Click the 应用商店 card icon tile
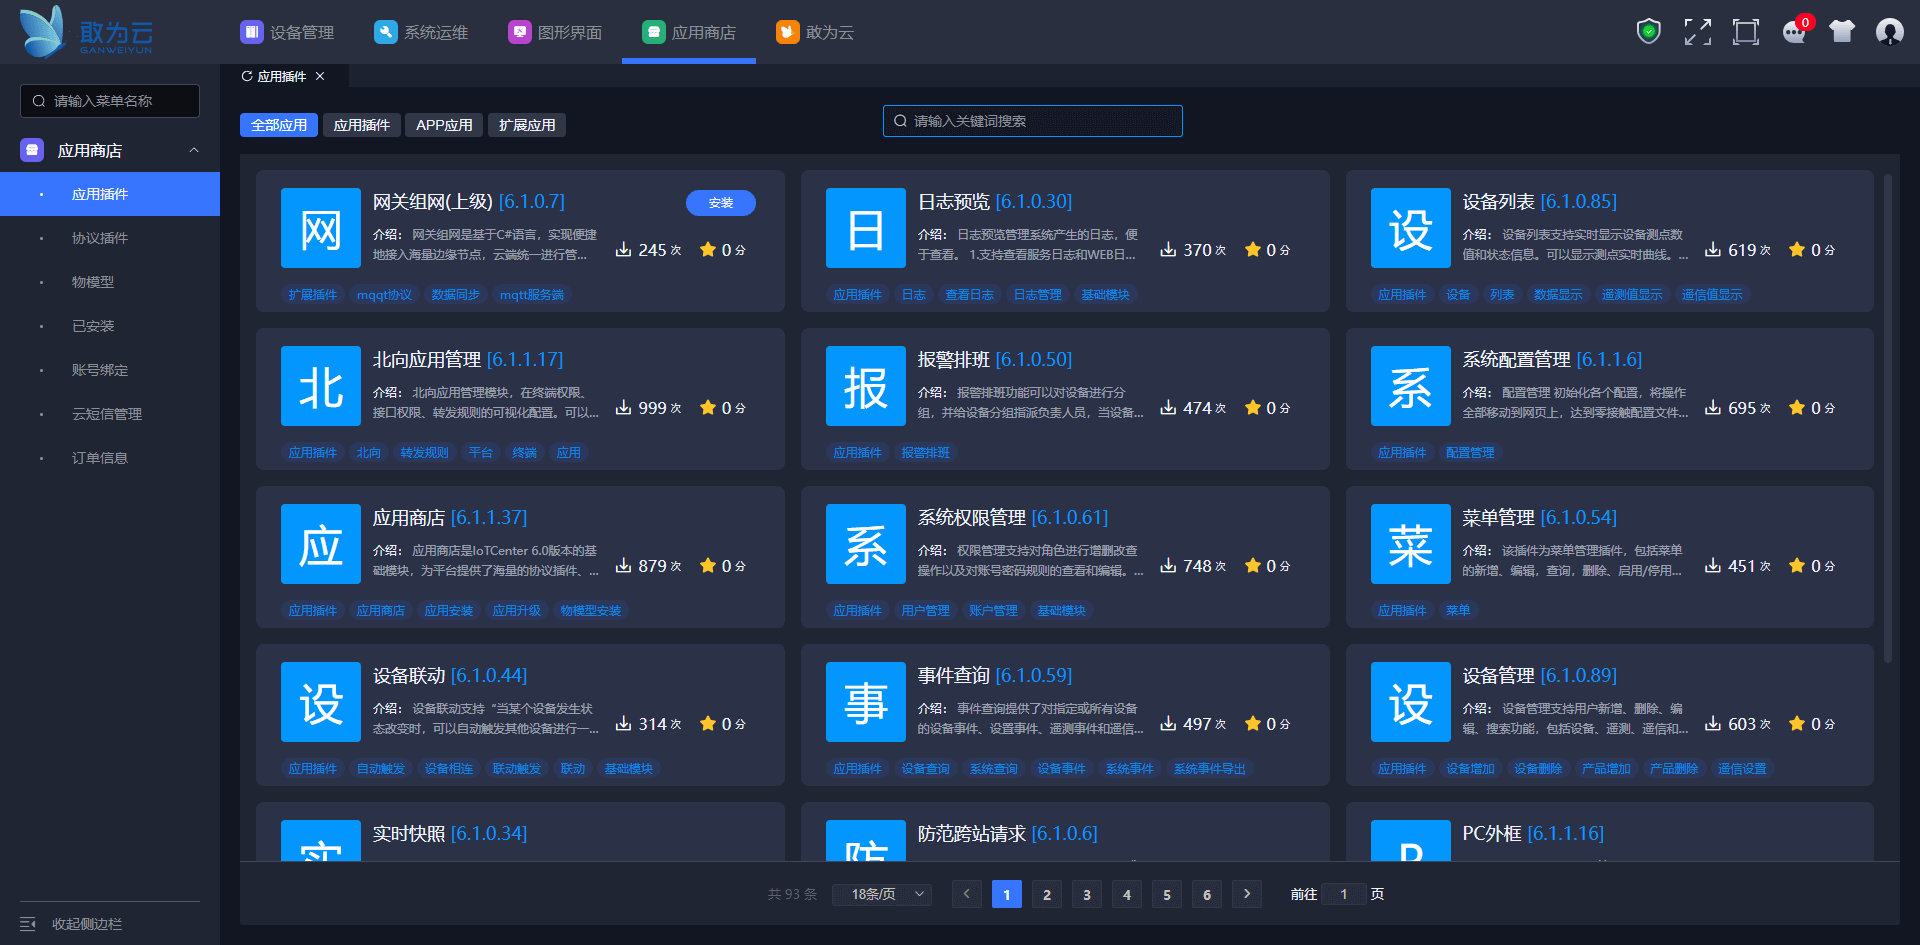This screenshot has height=945, width=1920. click(321, 544)
